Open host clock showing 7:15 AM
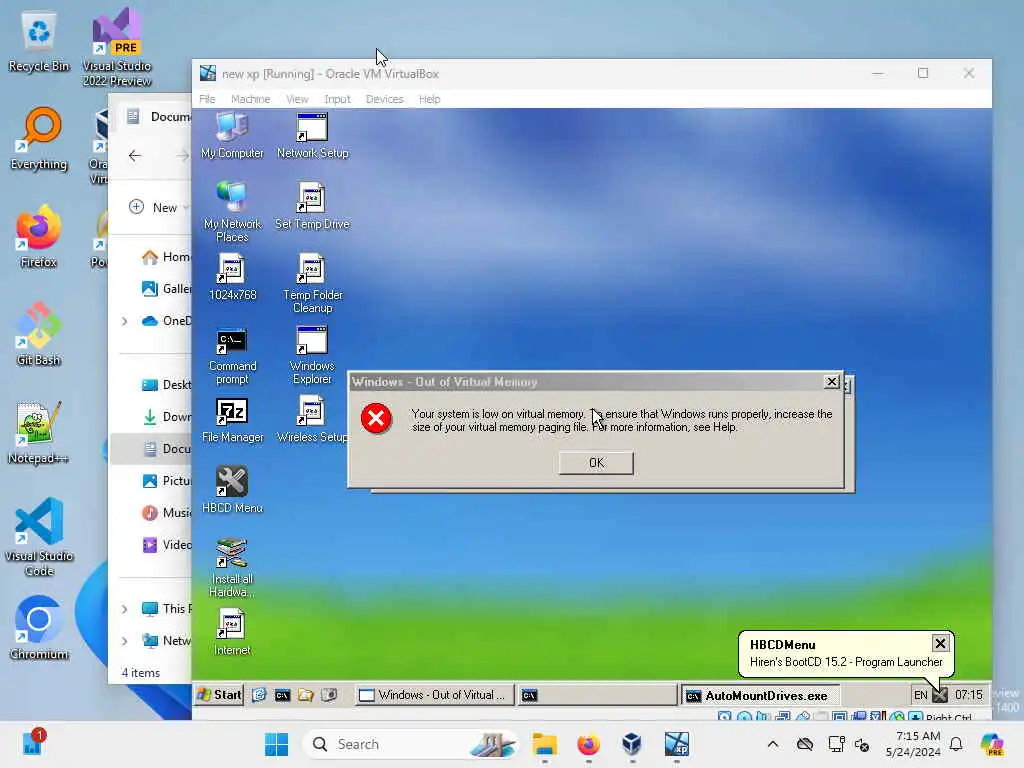1024x768 pixels. tap(913, 744)
